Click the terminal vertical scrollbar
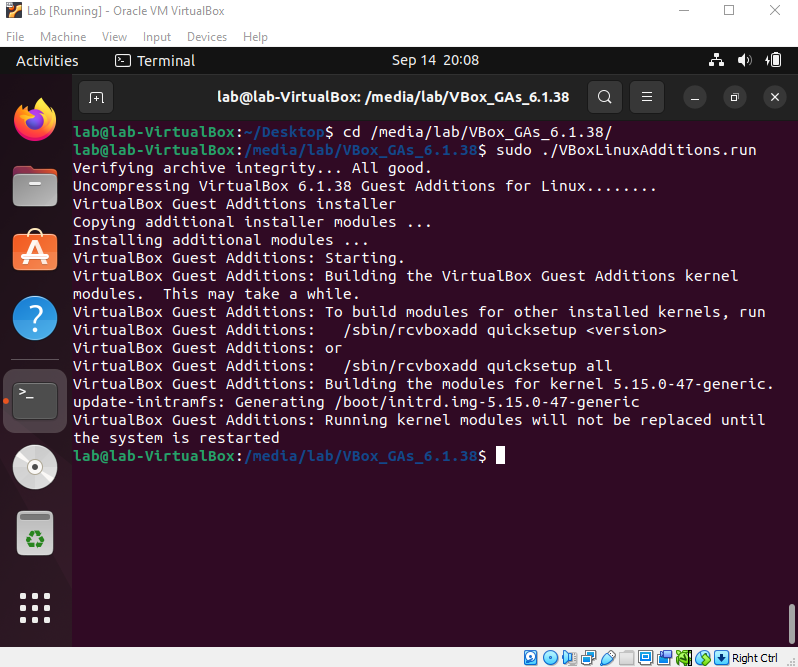Viewport: 798px width, 667px height. (791, 624)
